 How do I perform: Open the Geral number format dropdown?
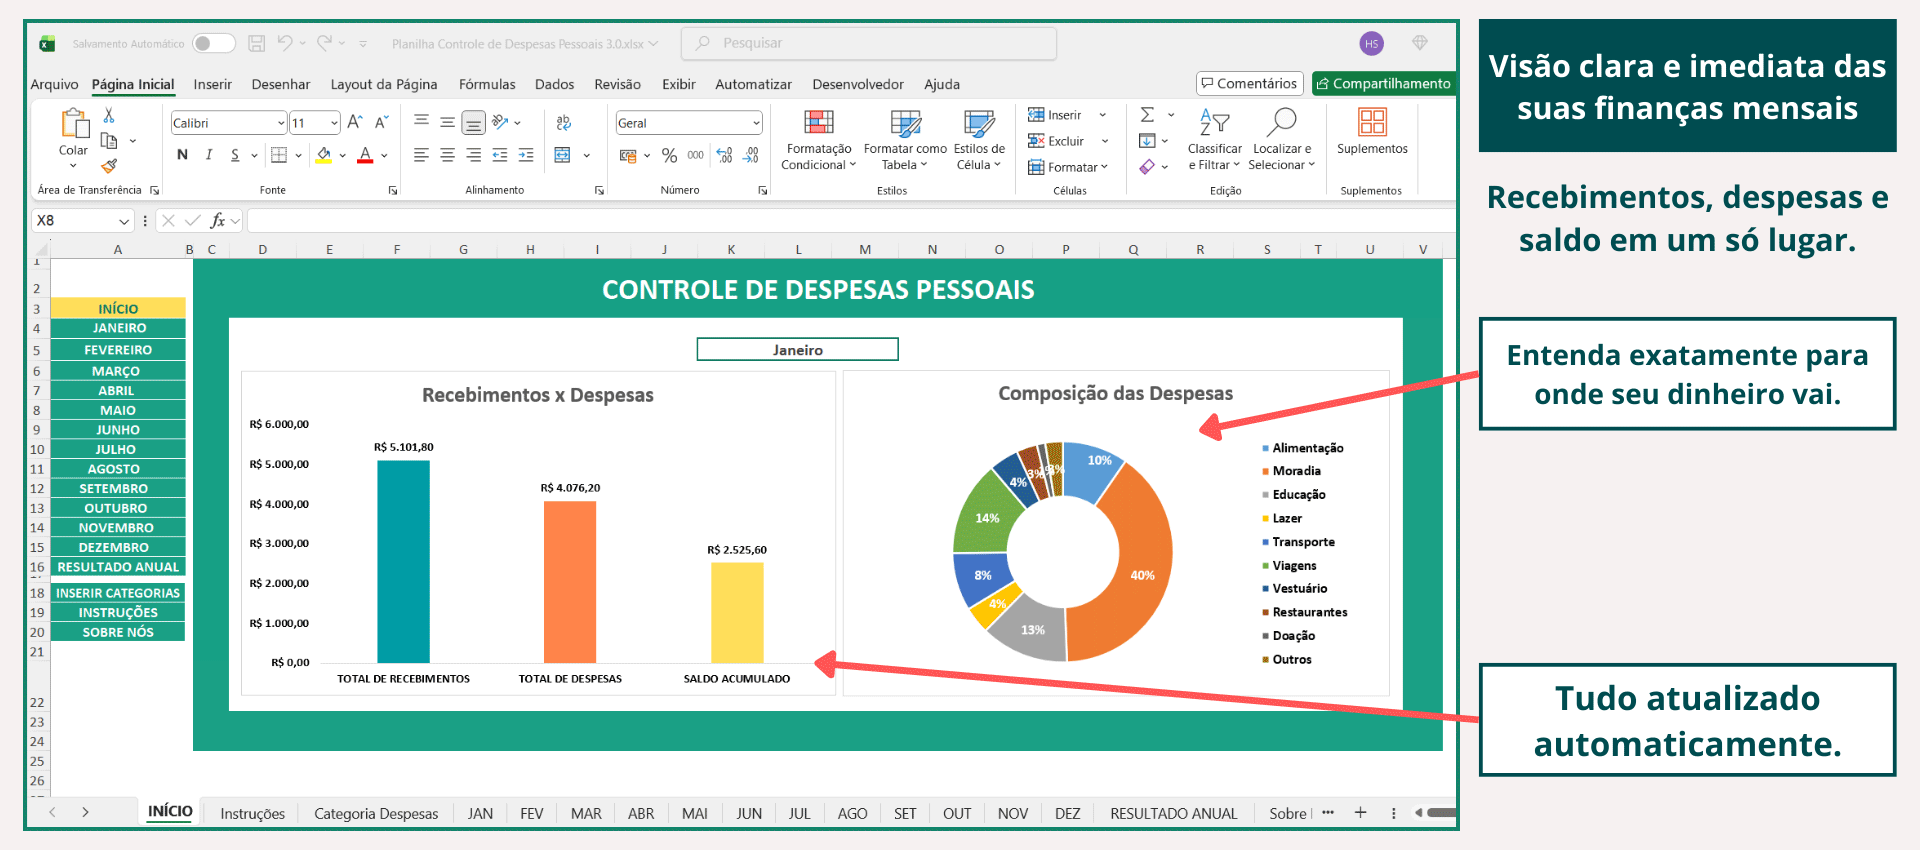(x=756, y=123)
